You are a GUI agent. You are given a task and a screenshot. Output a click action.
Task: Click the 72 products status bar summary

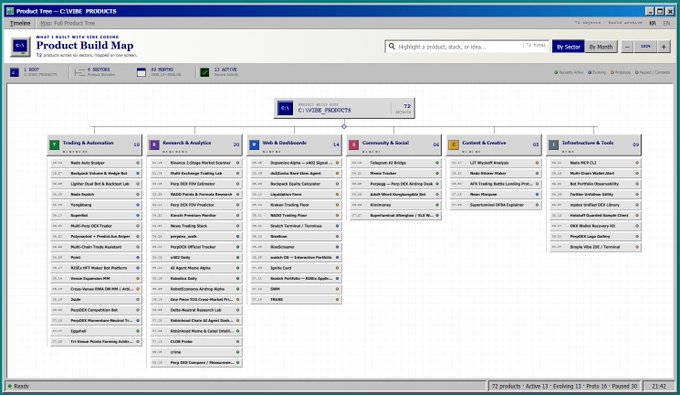(564, 386)
